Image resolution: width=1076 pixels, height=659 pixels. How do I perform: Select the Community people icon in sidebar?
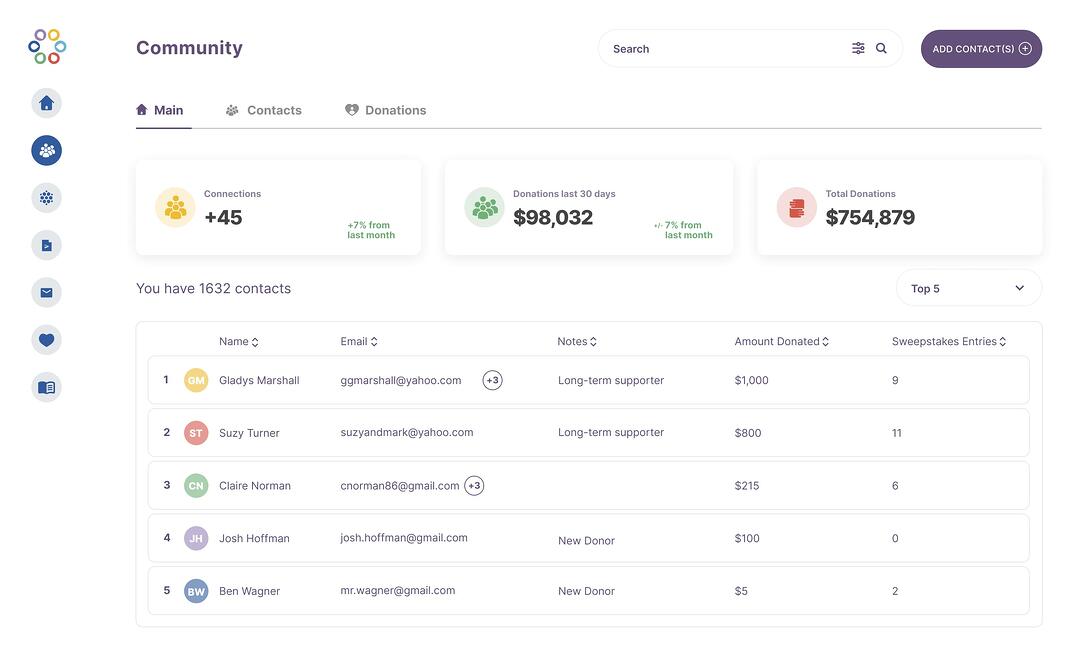pos(47,150)
